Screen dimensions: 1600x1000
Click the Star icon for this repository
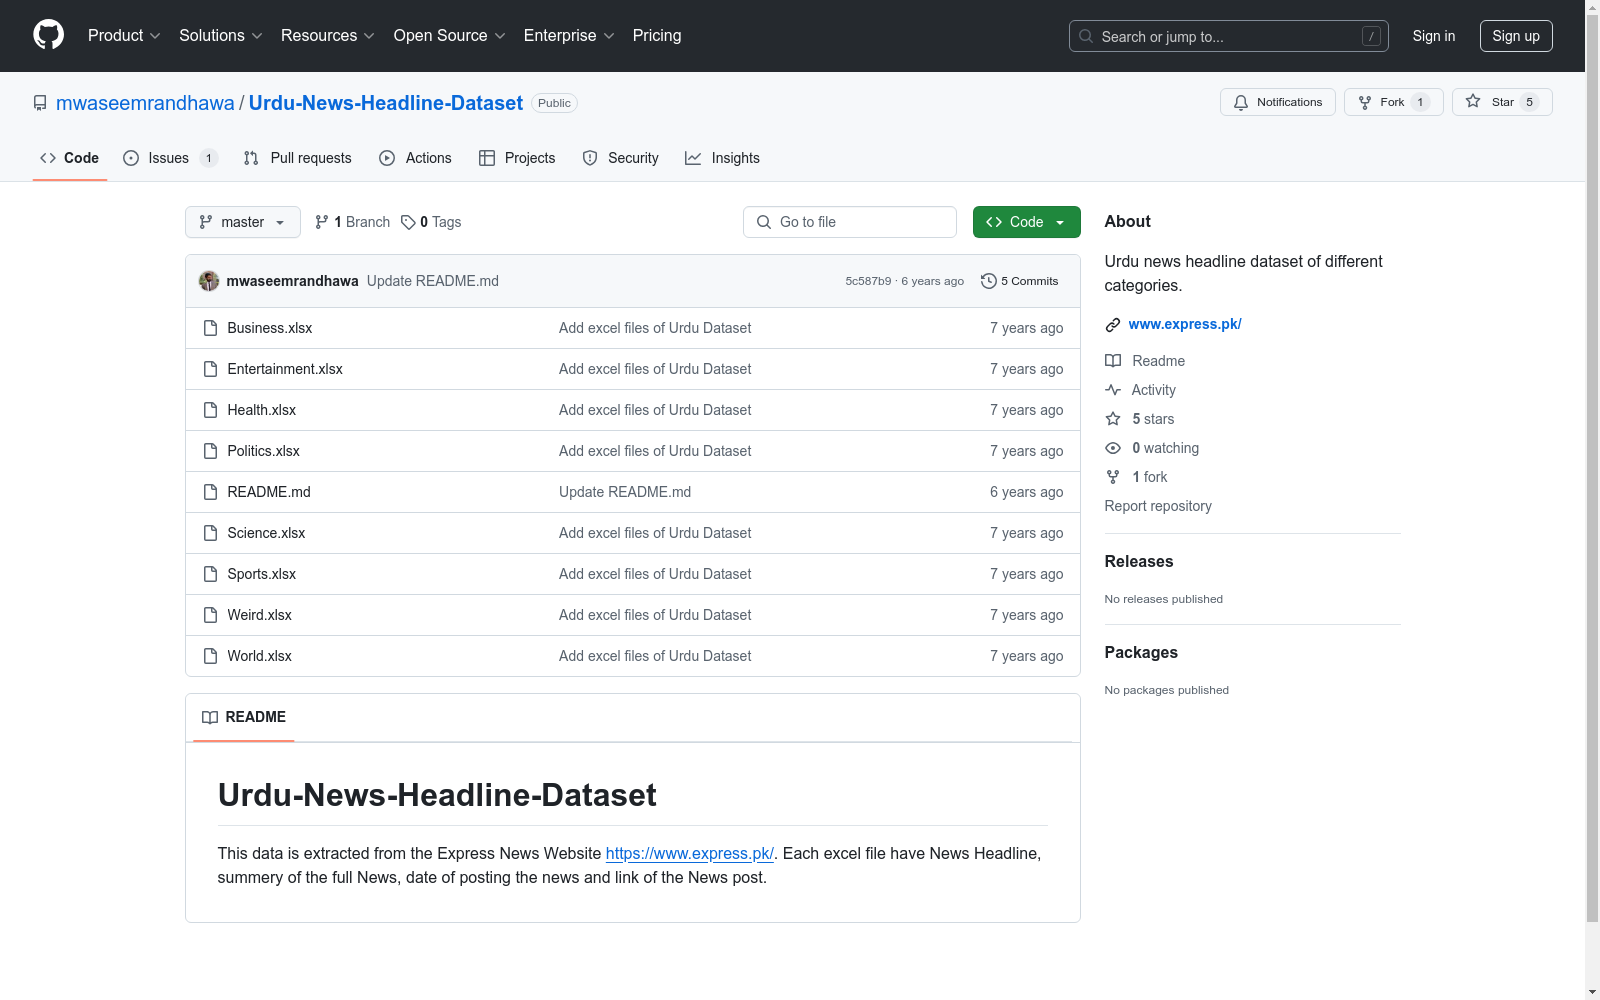tap(1473, 102)
